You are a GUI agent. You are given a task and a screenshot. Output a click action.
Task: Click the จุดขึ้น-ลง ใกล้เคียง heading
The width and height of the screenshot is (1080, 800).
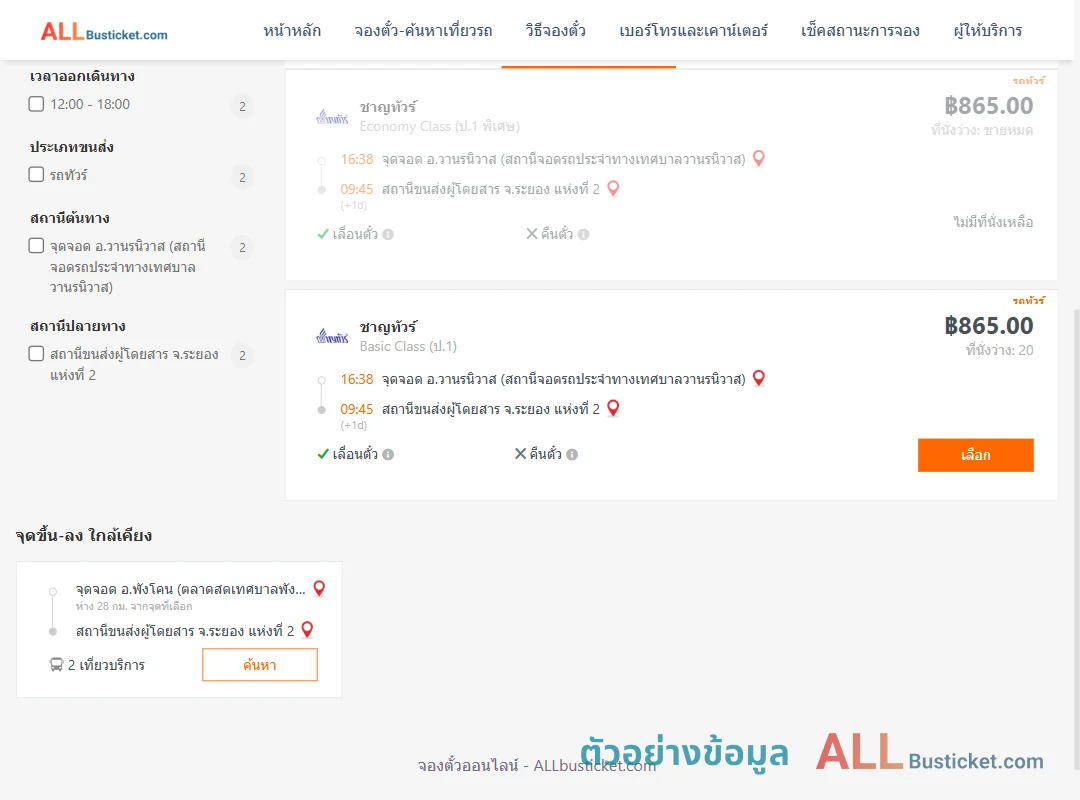[x=84, y=535]
